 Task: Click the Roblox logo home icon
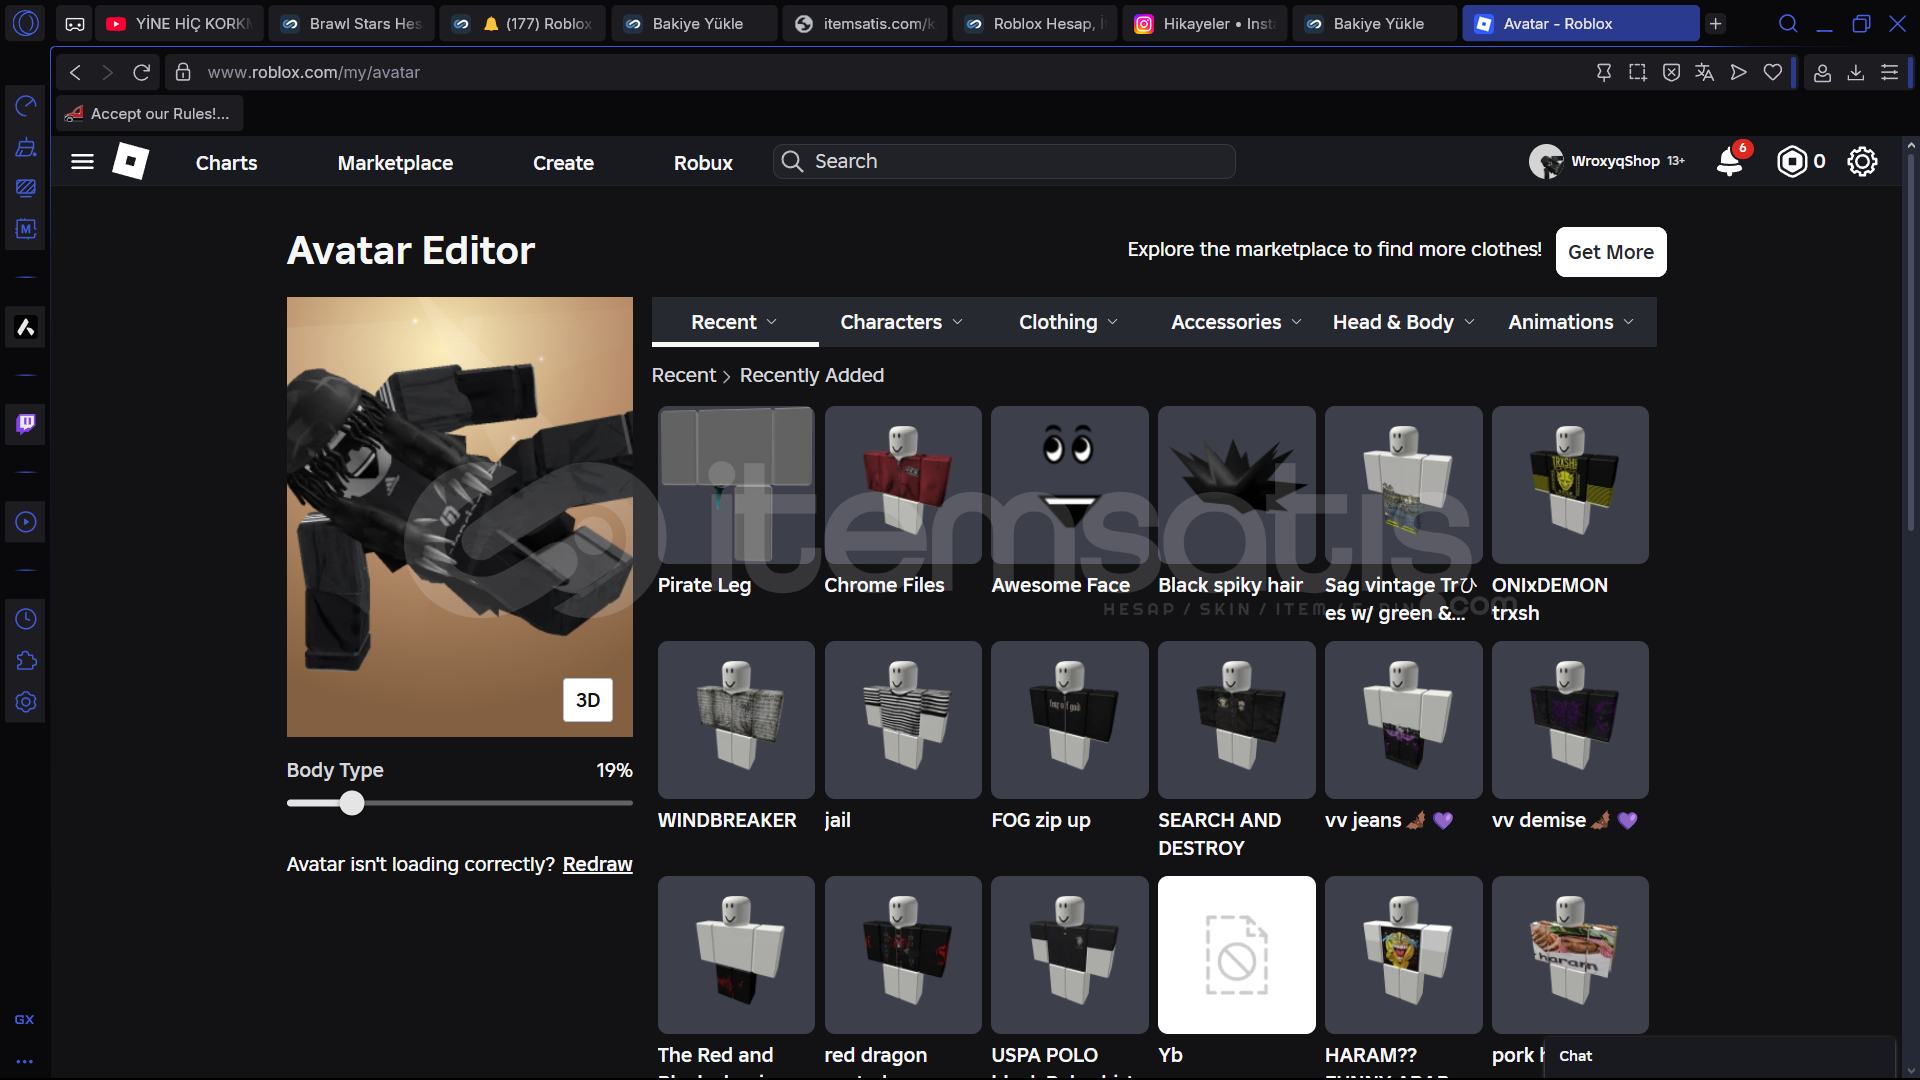pyautogui.click(x=131, y=161)
